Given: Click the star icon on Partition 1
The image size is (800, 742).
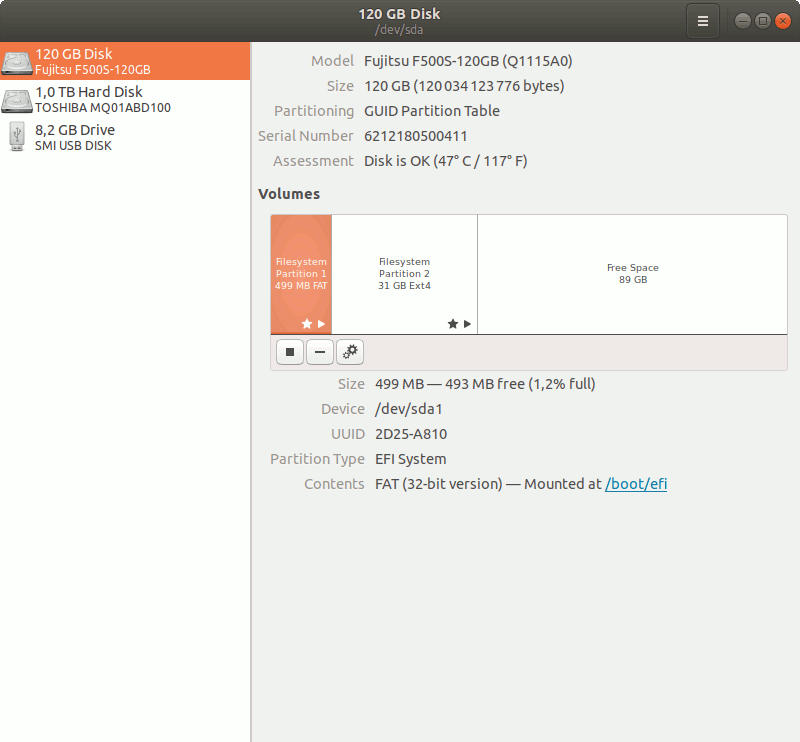Looking at the screenshot, I should tap(307, 324).
